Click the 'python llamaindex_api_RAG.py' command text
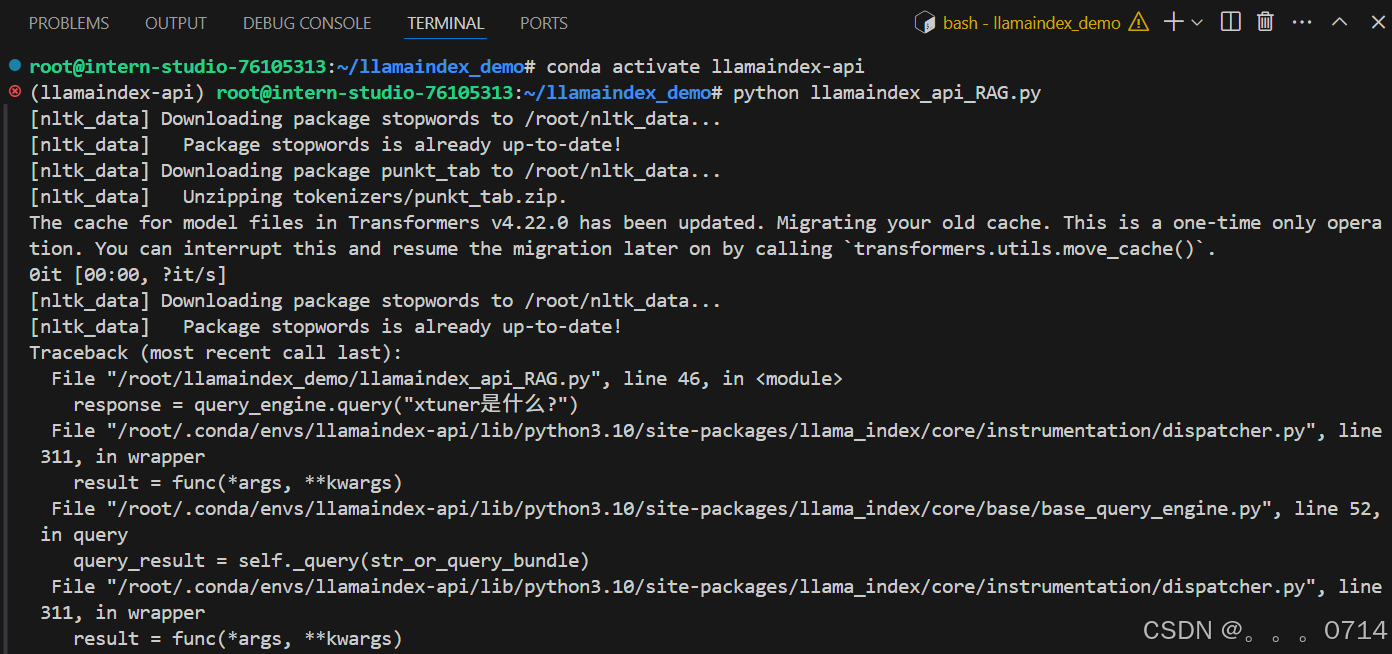Viewport: 1392px width, 654px height. (887, 93)
